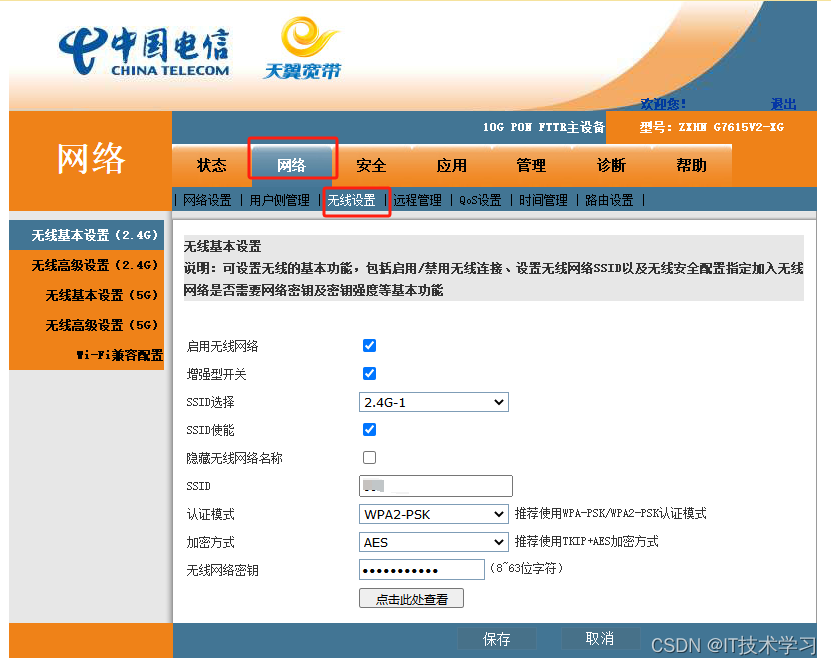Open the 加密方式 AES dropdown
The image size is (831, 665).
click(434, 542)
